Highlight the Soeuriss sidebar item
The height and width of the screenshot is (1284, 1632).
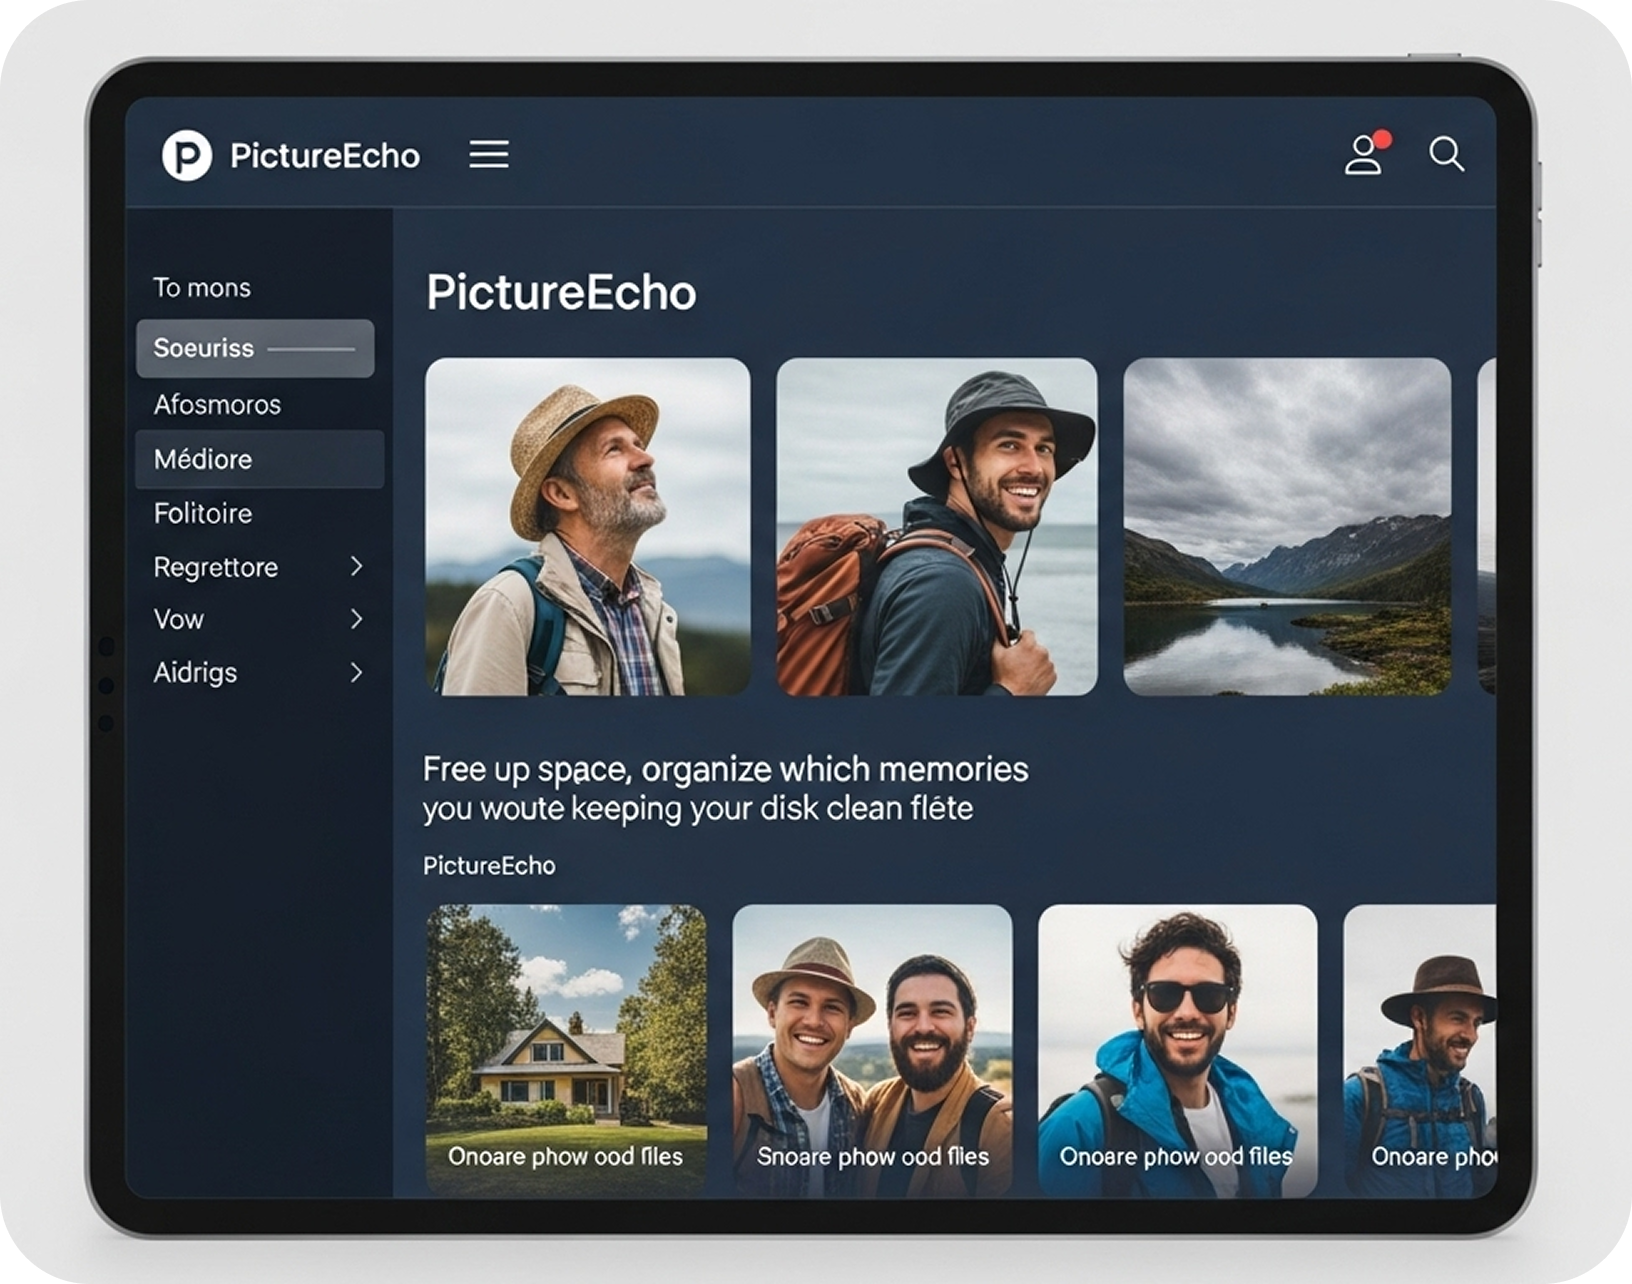(x=202, y=348)
